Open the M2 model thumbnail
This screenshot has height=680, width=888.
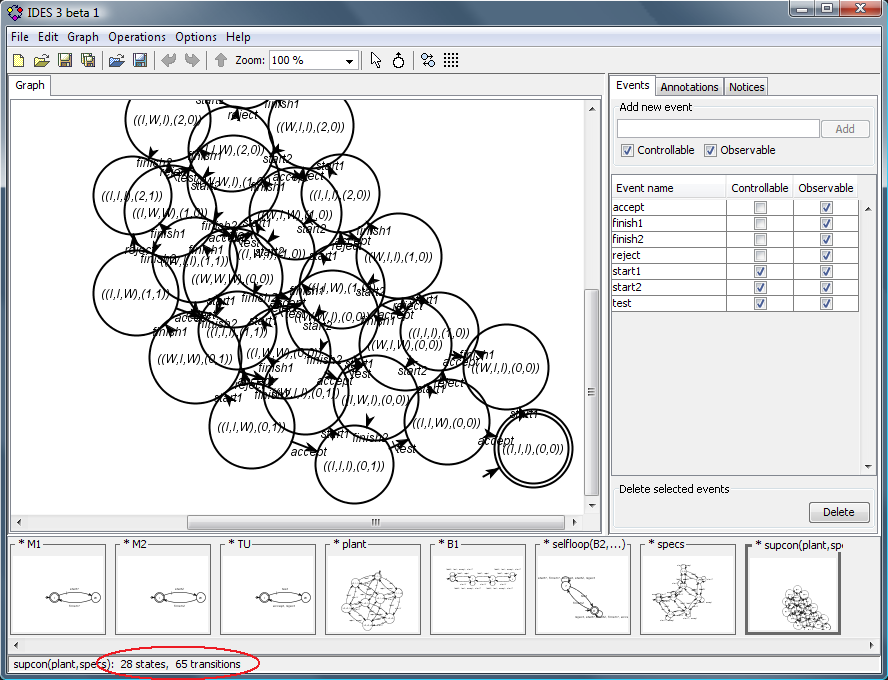pos(163,587)
